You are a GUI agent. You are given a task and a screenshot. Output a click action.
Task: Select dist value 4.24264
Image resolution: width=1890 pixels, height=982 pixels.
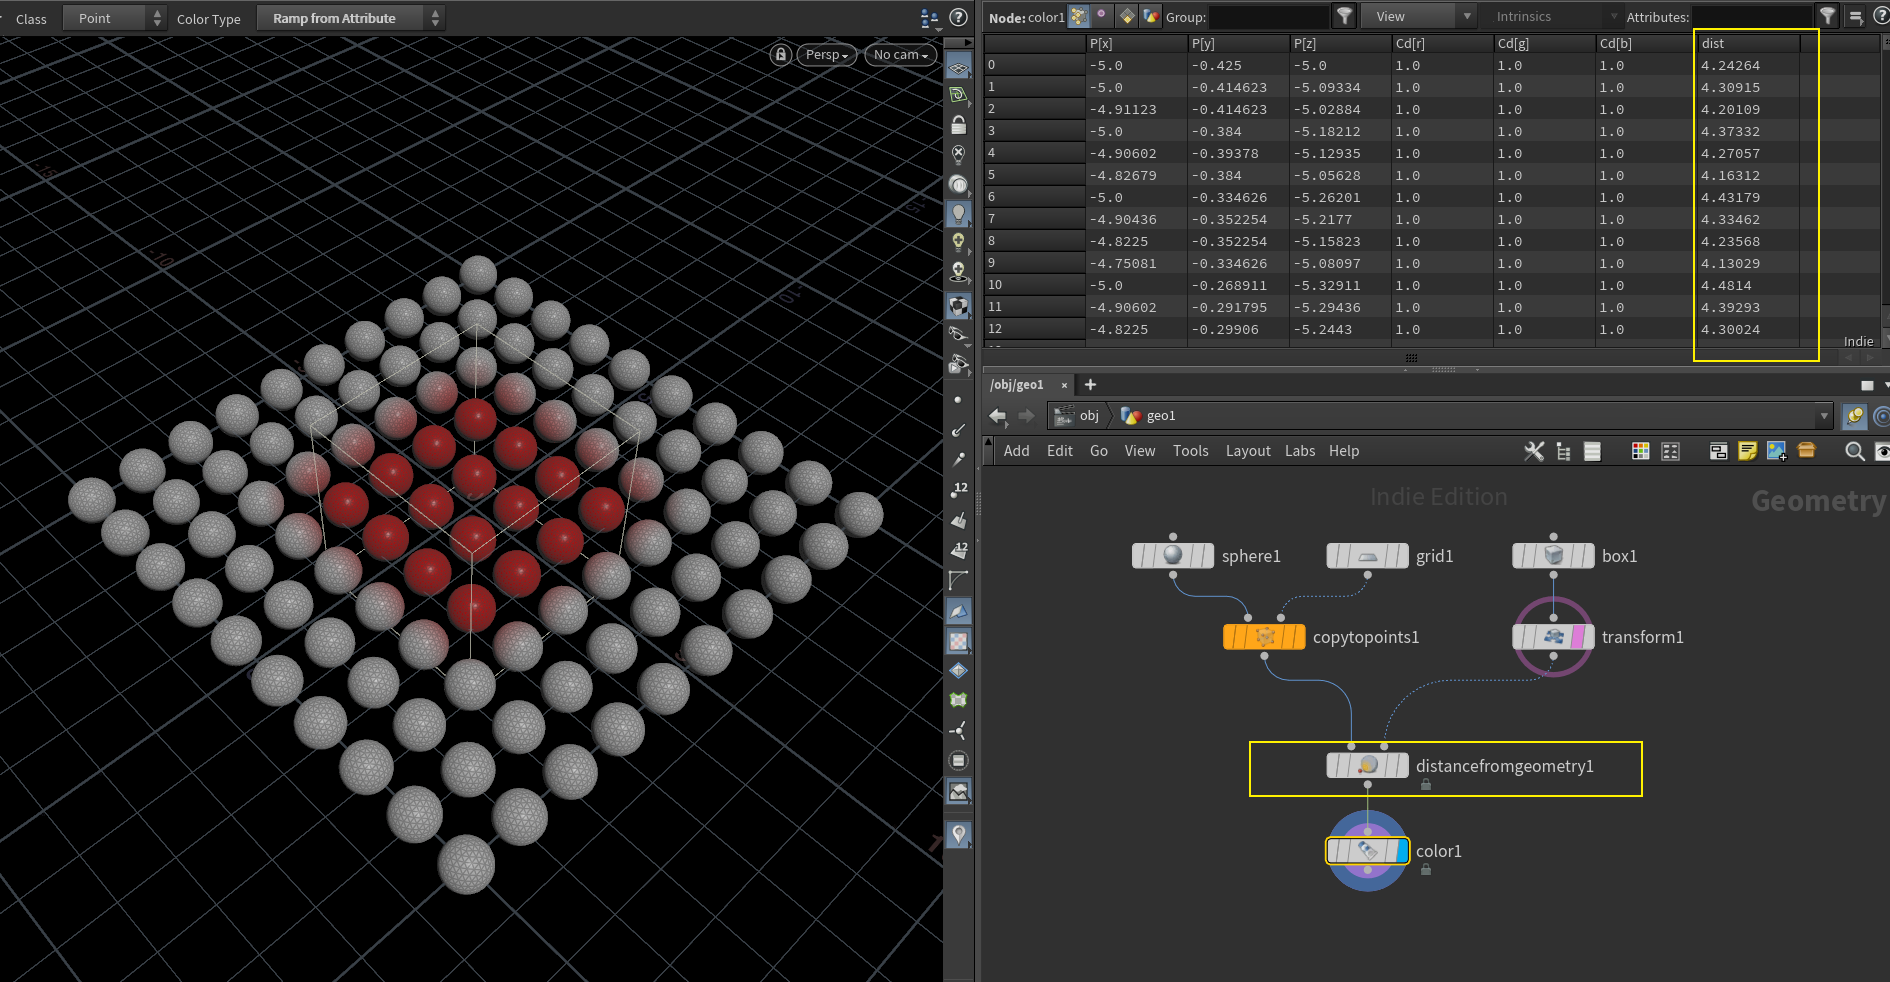click(1730, 65)
